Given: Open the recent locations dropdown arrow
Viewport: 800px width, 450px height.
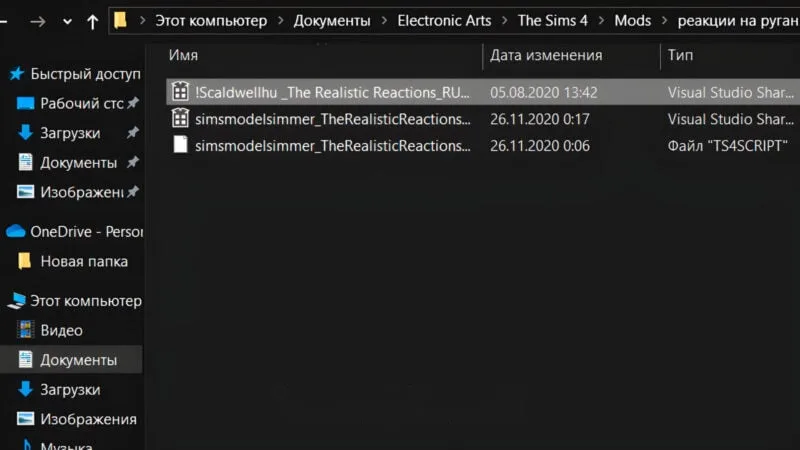Looking at the screenshot, I should [67, 22].
